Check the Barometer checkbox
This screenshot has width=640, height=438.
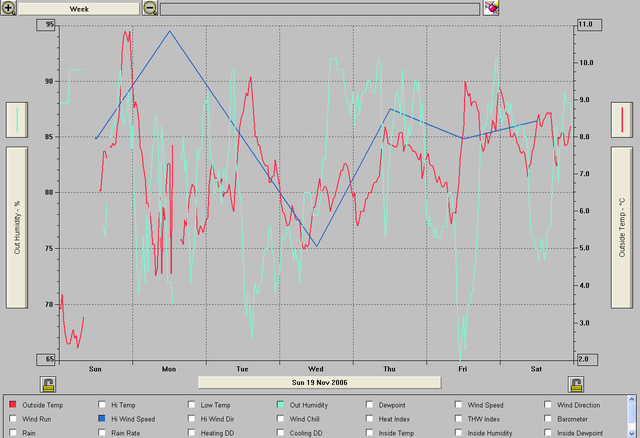pyautogui.click(x=549, y=419)
